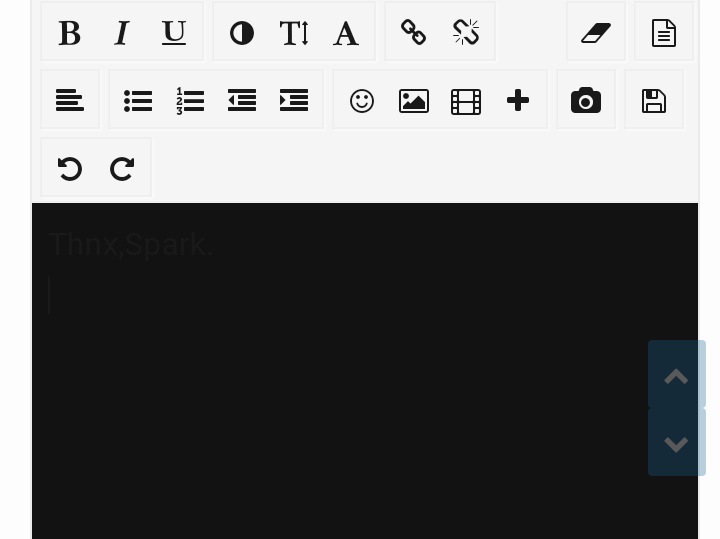Screen dimensions: 720x539
Task: Insert a bulleted list
Action: (138, 101)
